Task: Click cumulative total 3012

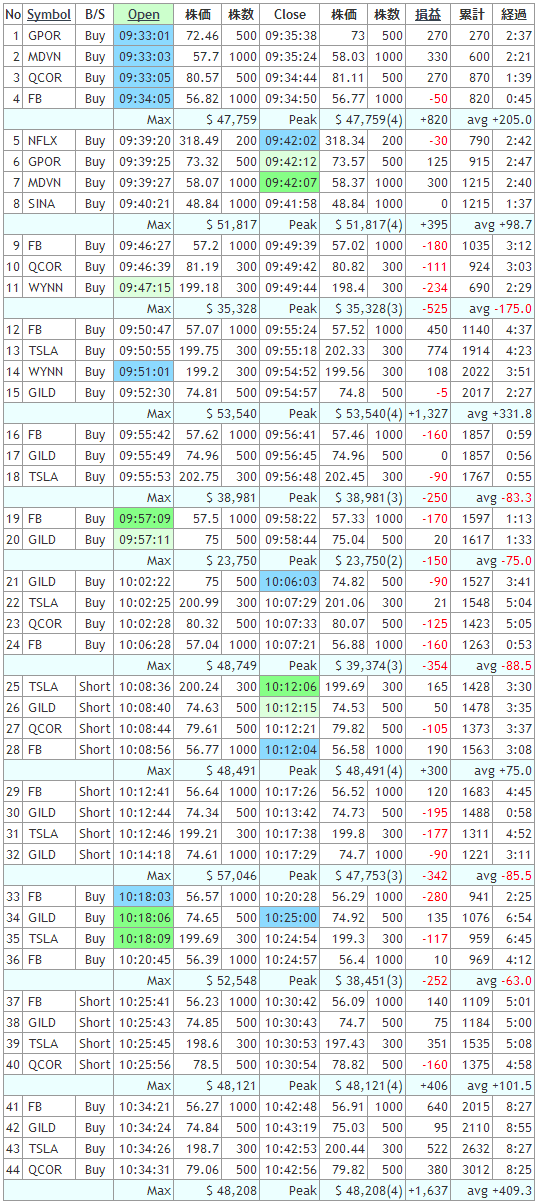Action: pyautogui.click(x=476, y=1170)
